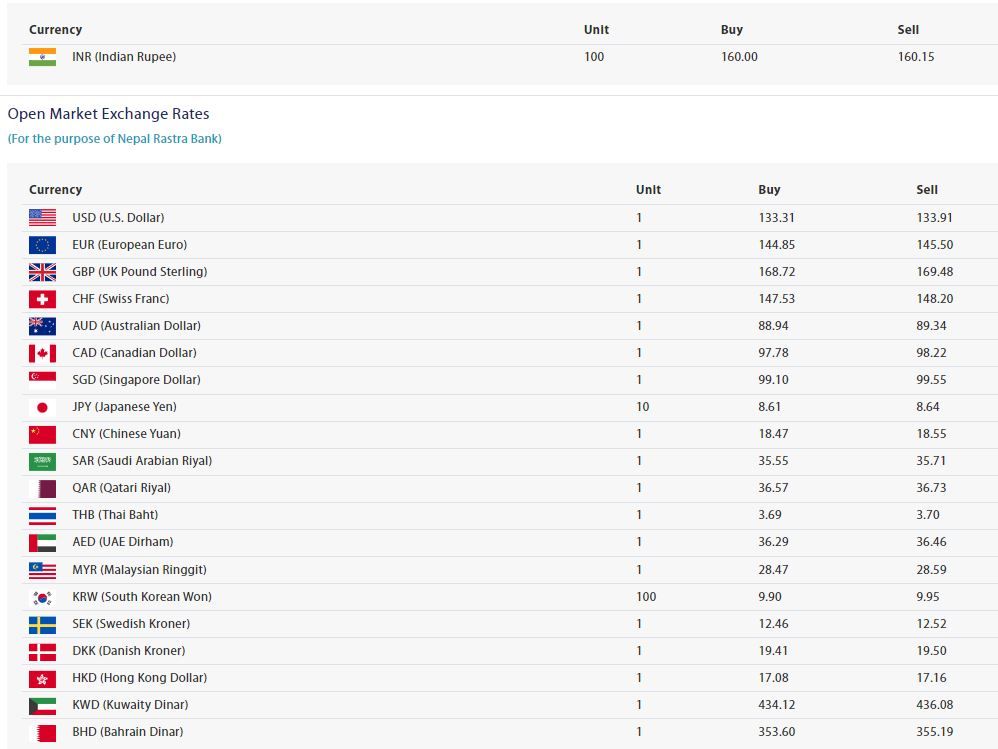Click the European Union flag icon

pyautogui.click(x=42, y=244)
